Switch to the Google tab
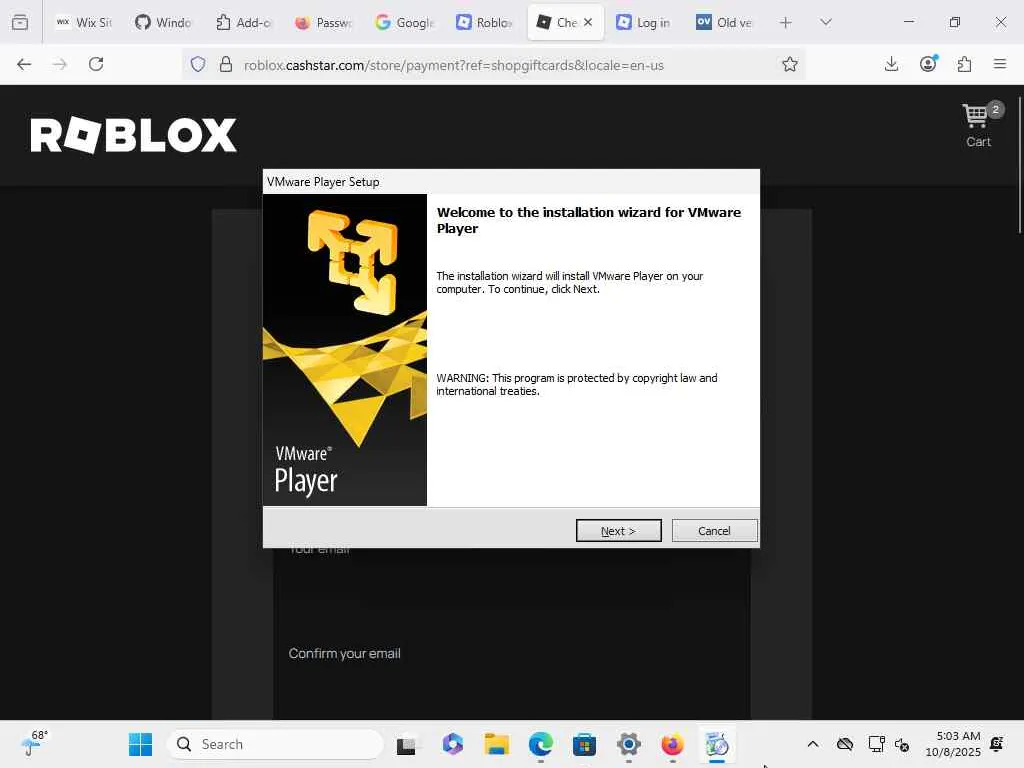 click(x=404, y=22)
